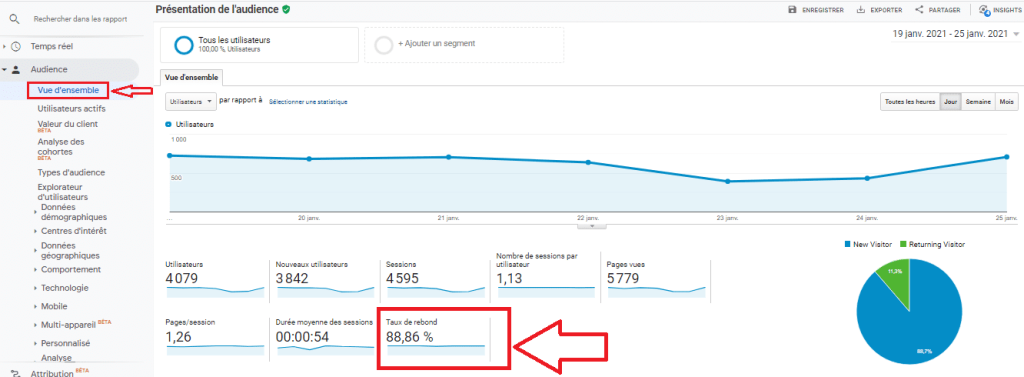Click the Partager share icon

coord(920,10)
